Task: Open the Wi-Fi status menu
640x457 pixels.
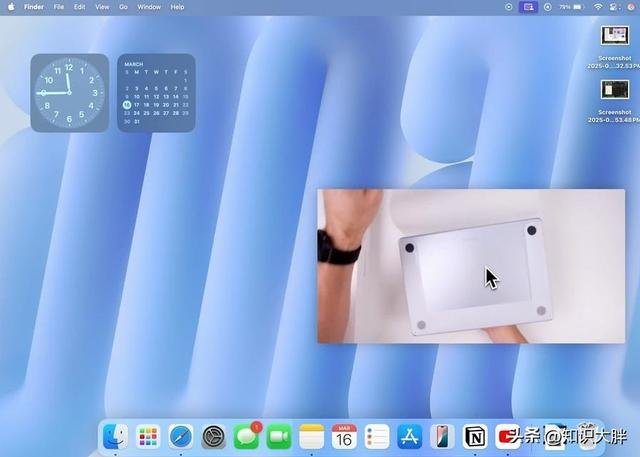Action: tap(598, 6)
